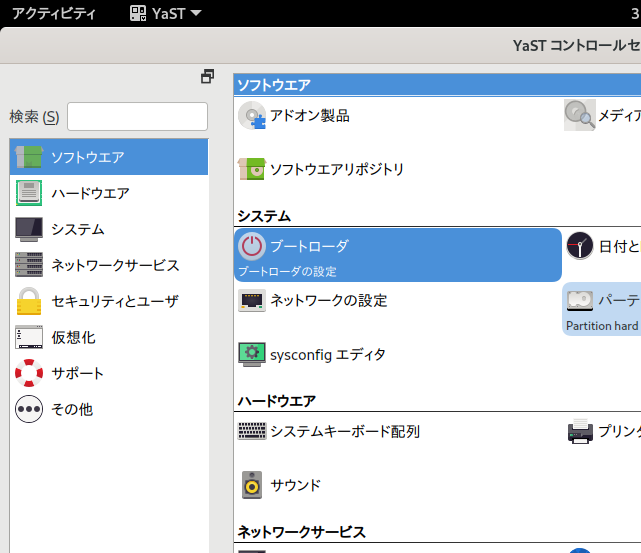Click the Partition hard description text

pos(602,326)
